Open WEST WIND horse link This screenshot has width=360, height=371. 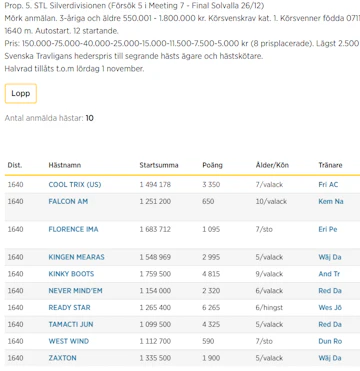(69, 341)
